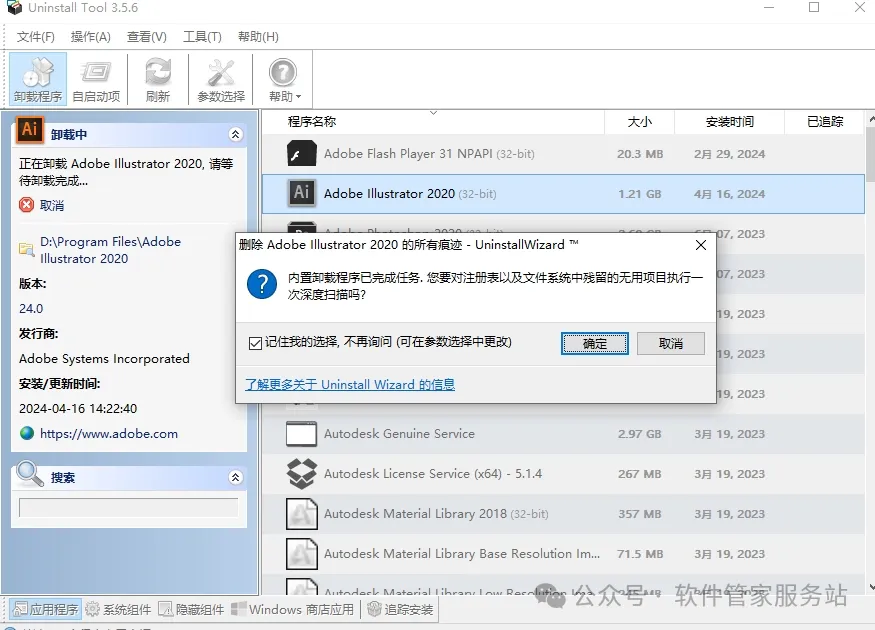Click the 刷新 refresh toolbar icon
Screen dimensions: 875x630
tap(158, 79)
